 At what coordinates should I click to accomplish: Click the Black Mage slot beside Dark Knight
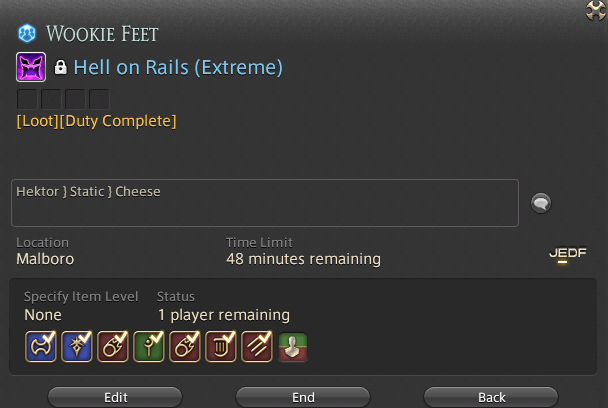tap(113, 346)
